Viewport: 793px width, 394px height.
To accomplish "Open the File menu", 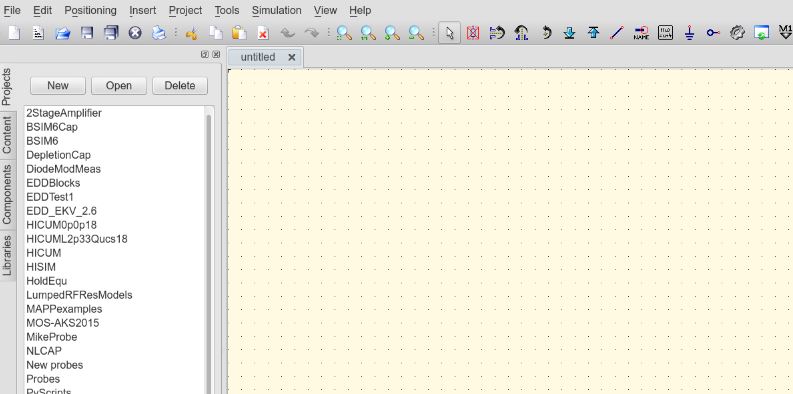I will [12, 10].
